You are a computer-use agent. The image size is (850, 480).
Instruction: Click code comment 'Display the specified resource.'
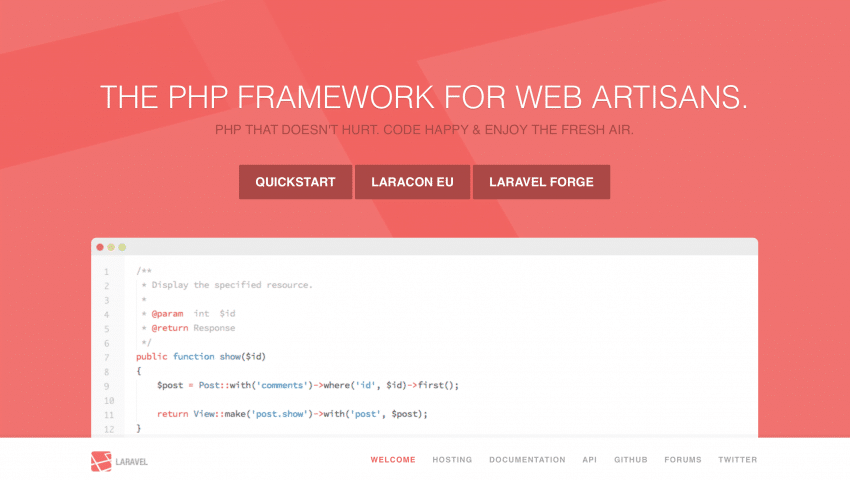click(232, 285)
